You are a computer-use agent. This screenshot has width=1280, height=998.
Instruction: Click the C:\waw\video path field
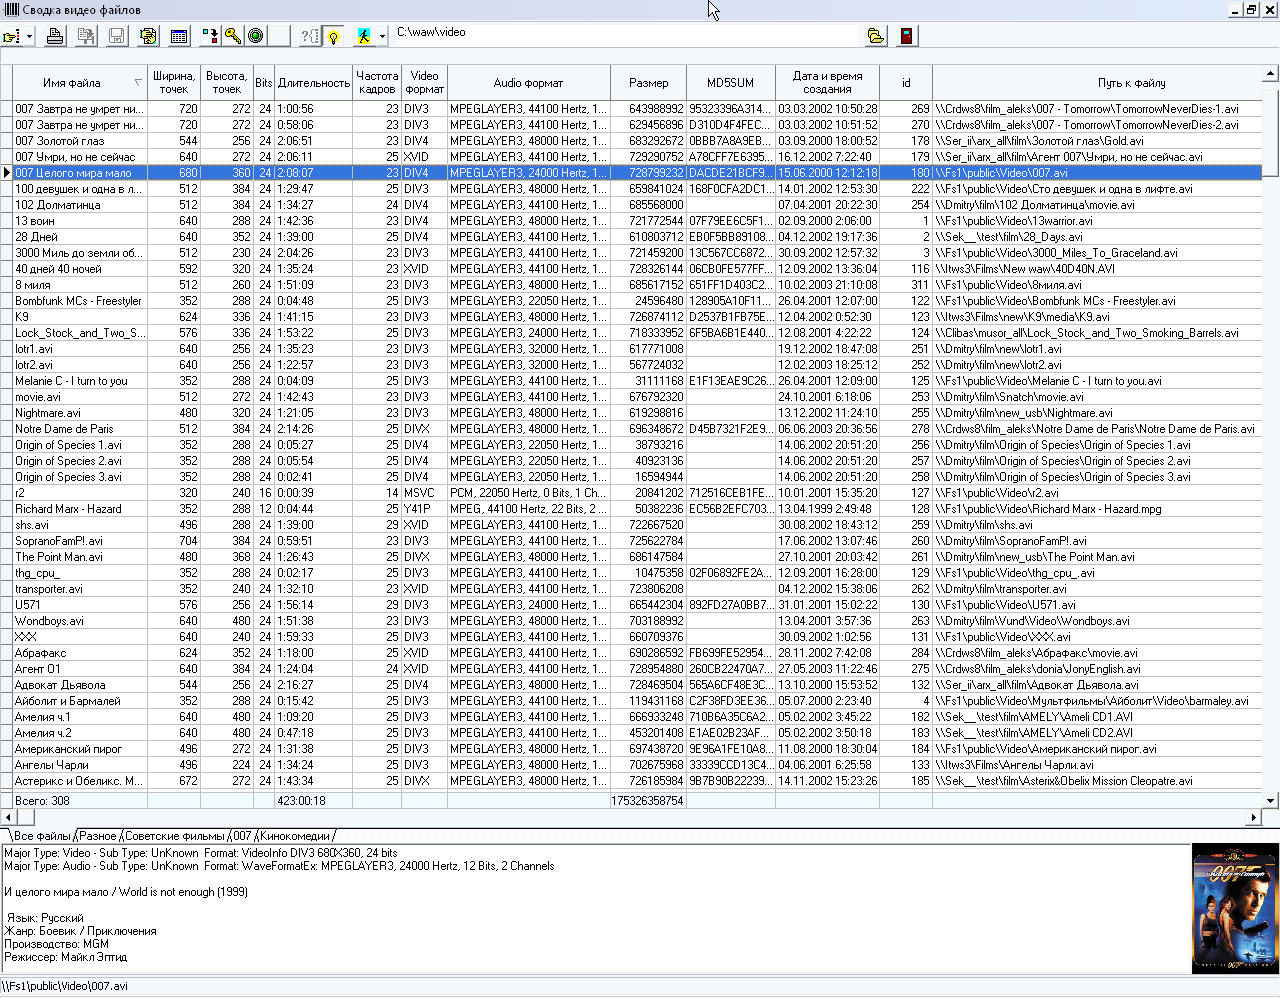click(x=626, y=33)
